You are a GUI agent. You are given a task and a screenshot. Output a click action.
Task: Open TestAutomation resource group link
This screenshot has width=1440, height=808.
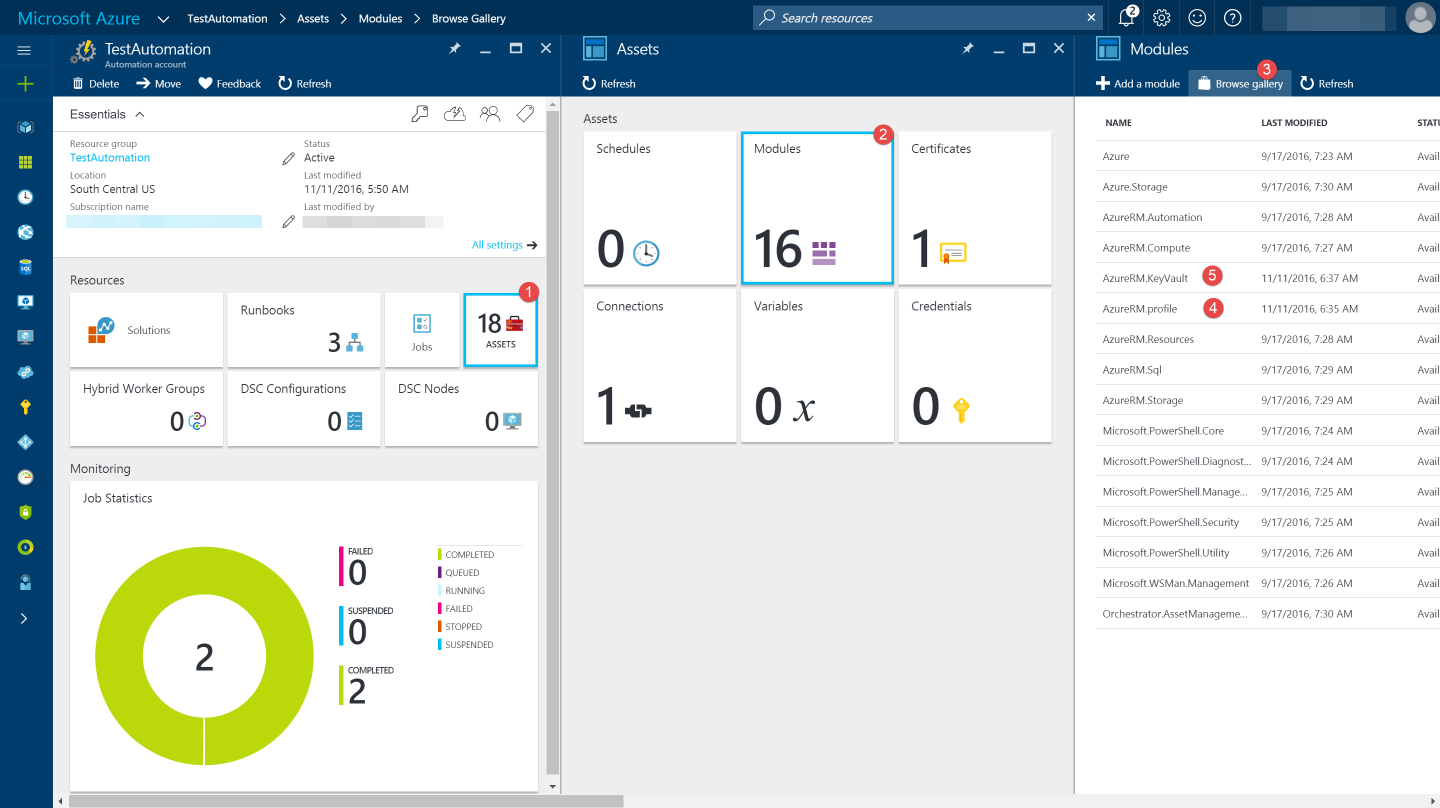(x=110, y=158)
